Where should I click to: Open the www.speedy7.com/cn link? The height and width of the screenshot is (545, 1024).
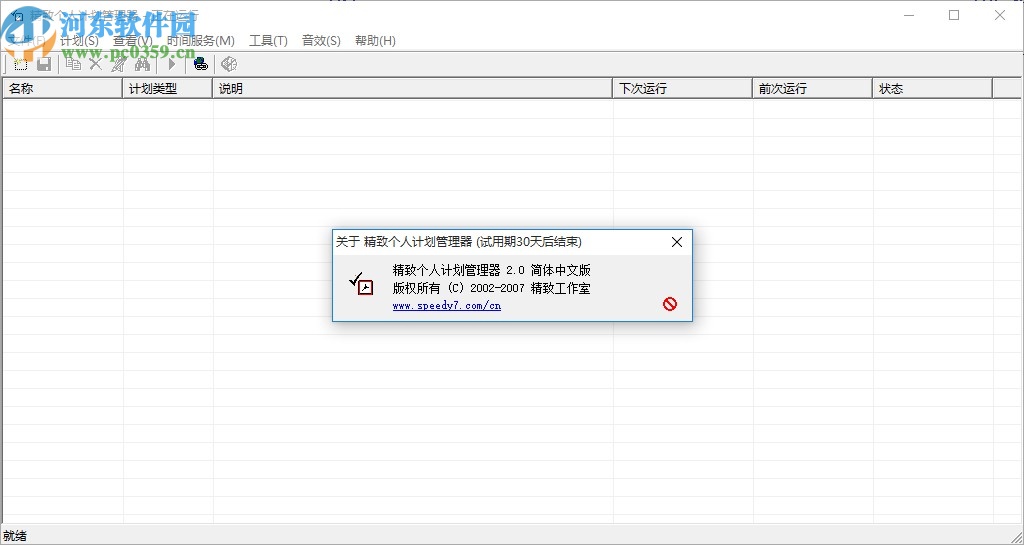[x=447, y=305]
